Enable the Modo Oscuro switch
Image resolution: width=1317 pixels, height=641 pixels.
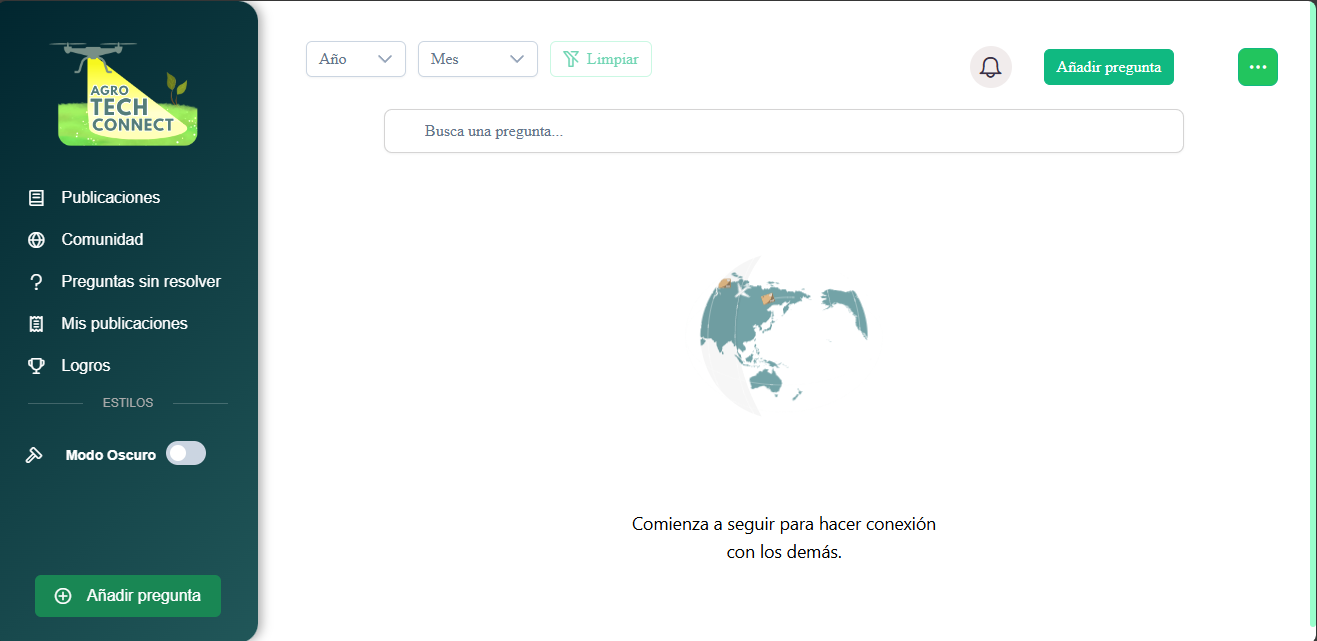(186, 454)
